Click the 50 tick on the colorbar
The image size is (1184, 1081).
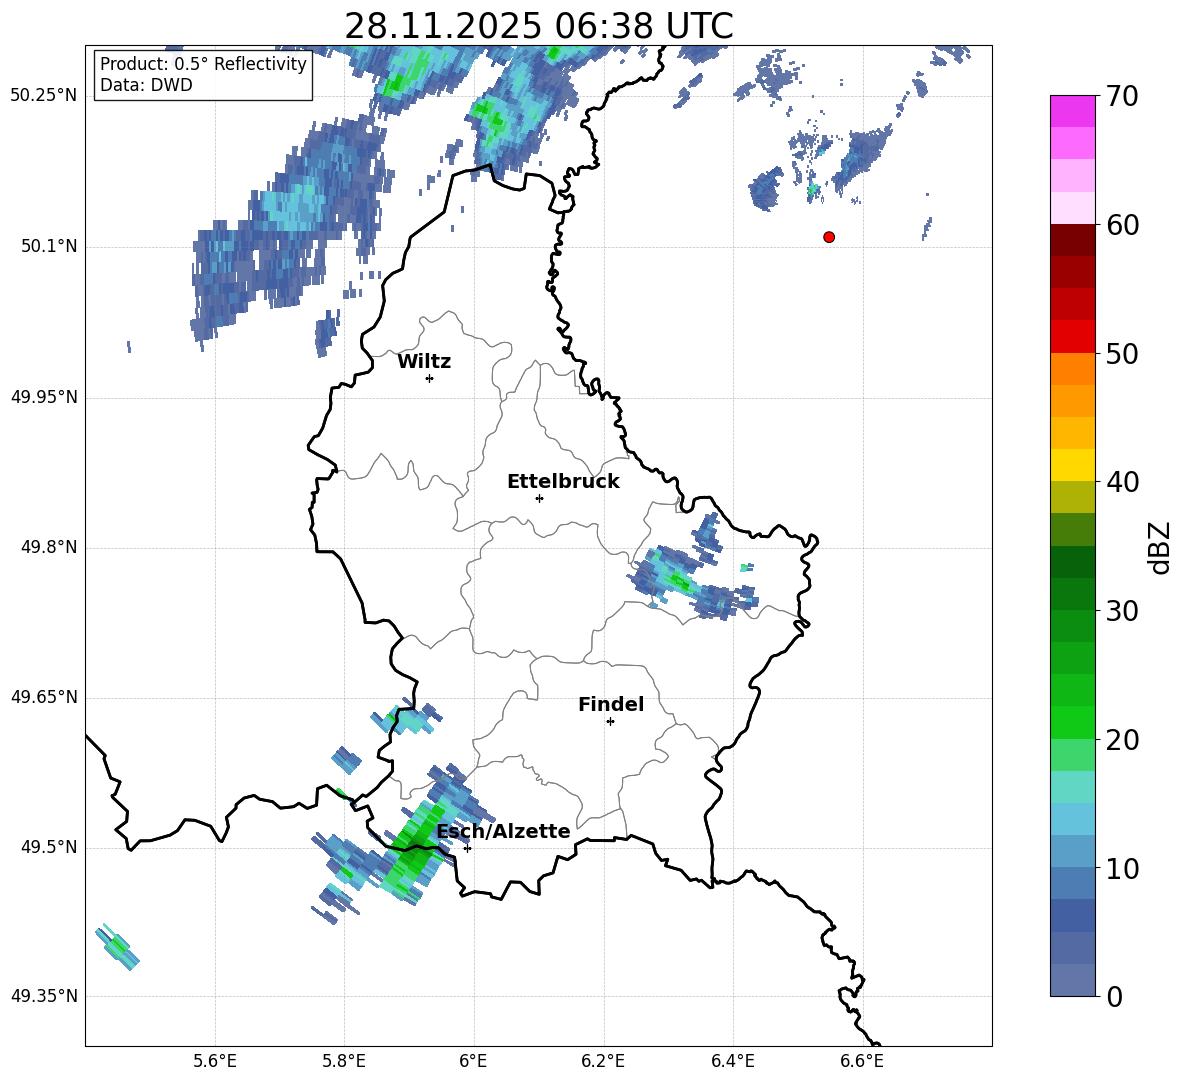[1122, 353]
